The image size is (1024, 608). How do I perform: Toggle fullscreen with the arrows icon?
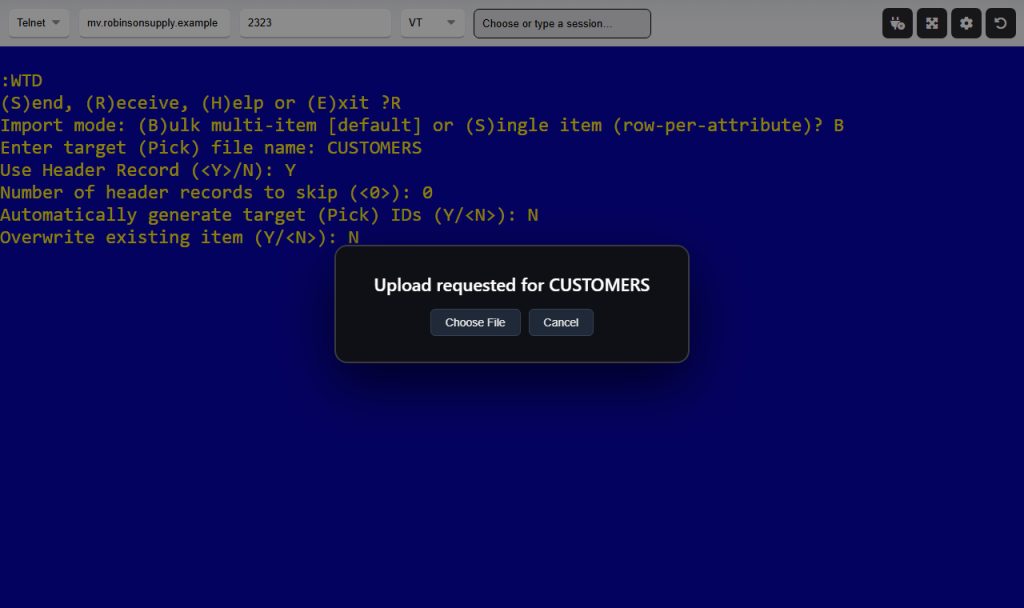click(932, 24)
